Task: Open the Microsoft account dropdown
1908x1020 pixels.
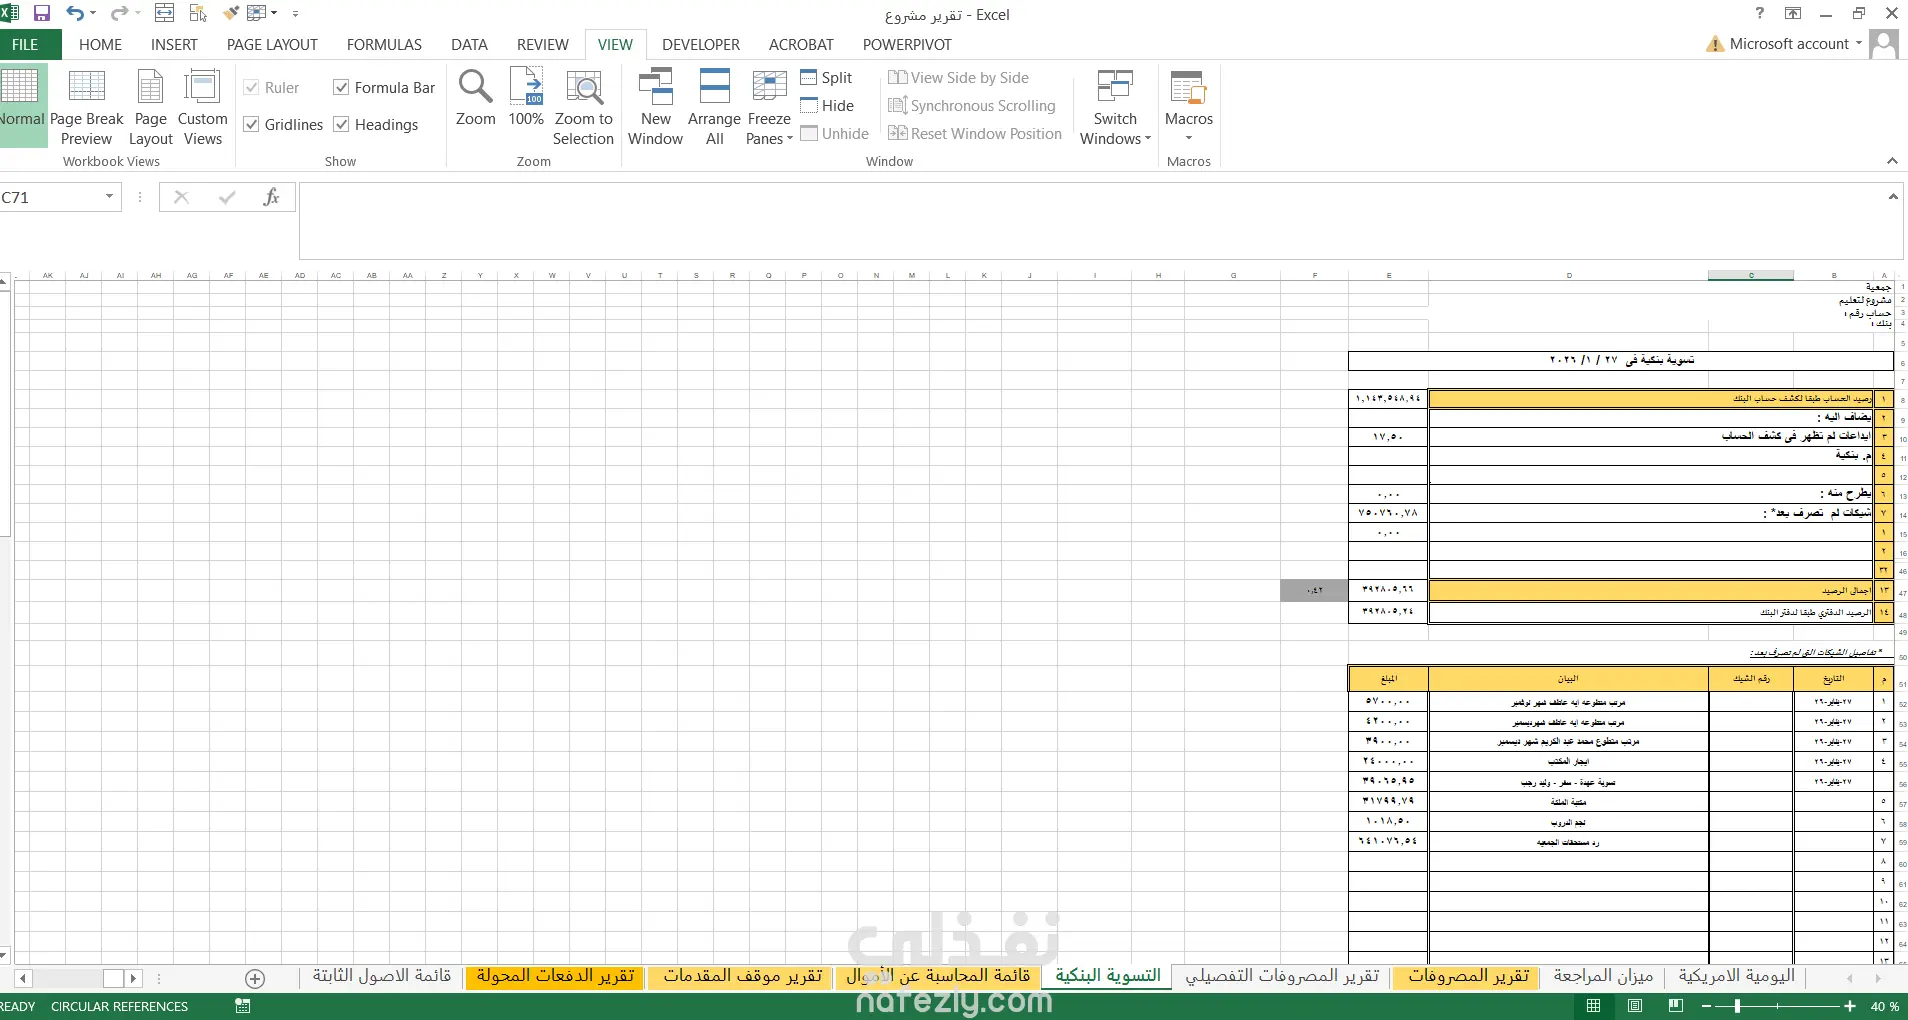Action: 1859,43
